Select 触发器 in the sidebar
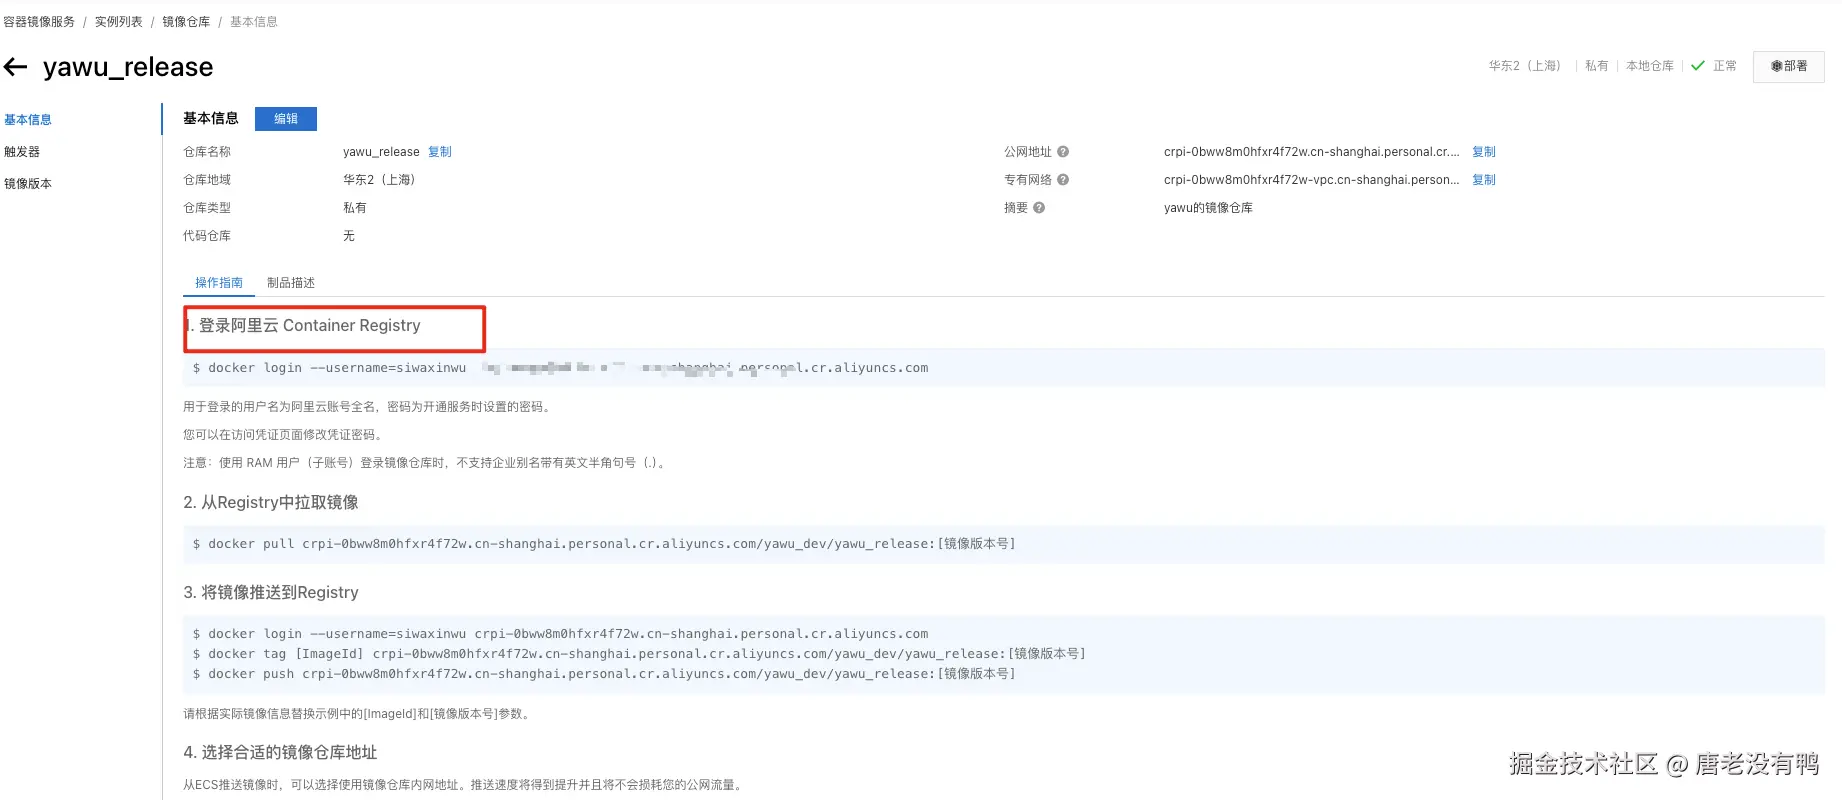The height and width of the screenshot is (800, 1842). coord(22,152)
